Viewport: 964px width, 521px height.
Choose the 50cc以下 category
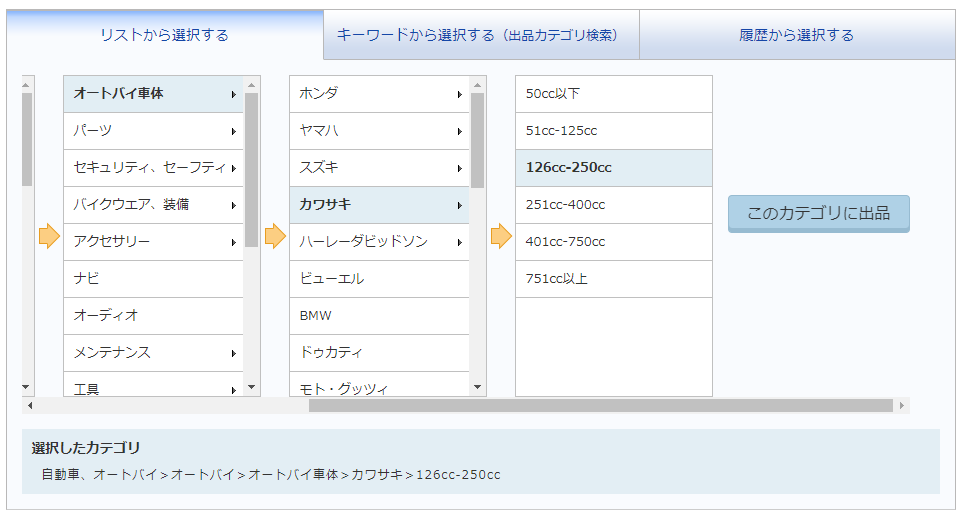coord(614,94)
